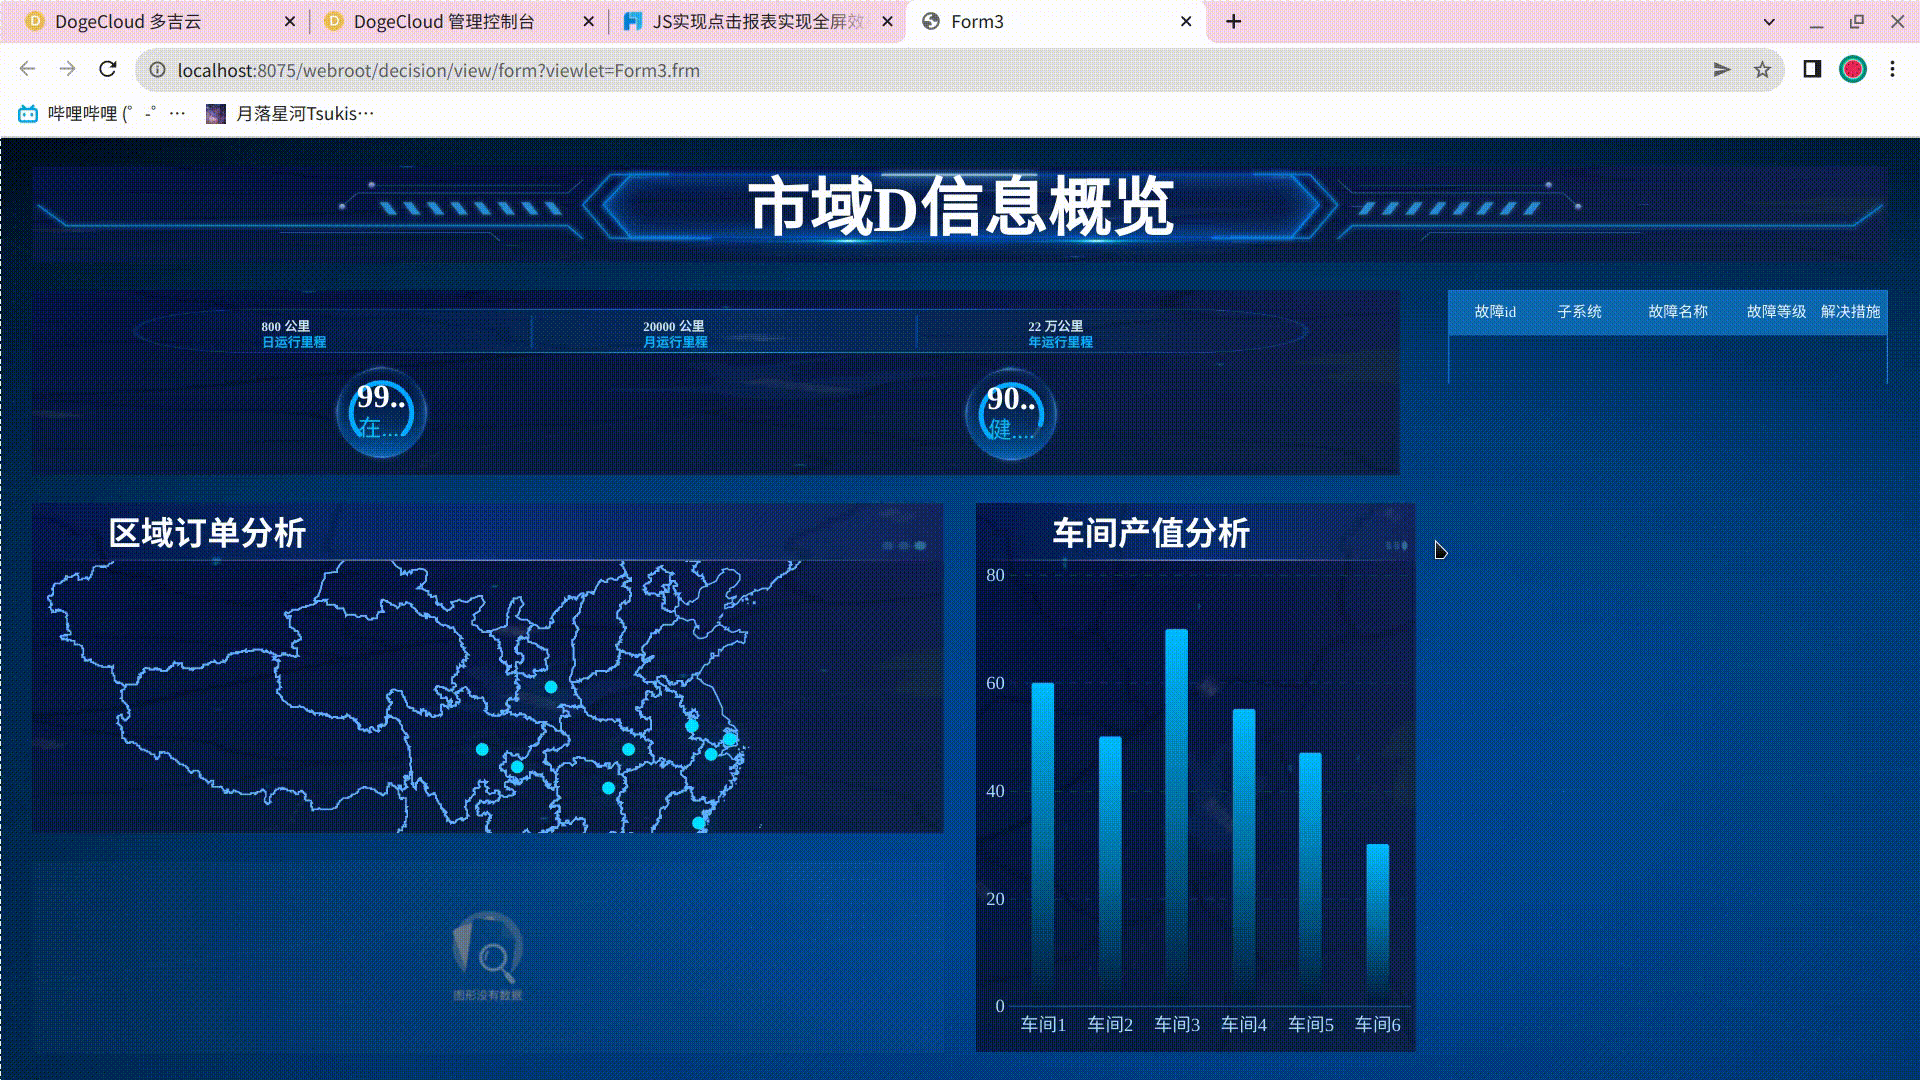Open the 哔哩哔哩 bookmark folder overflow
Viewport: 1920px width, 1080px height.
(x=178, y=113)
